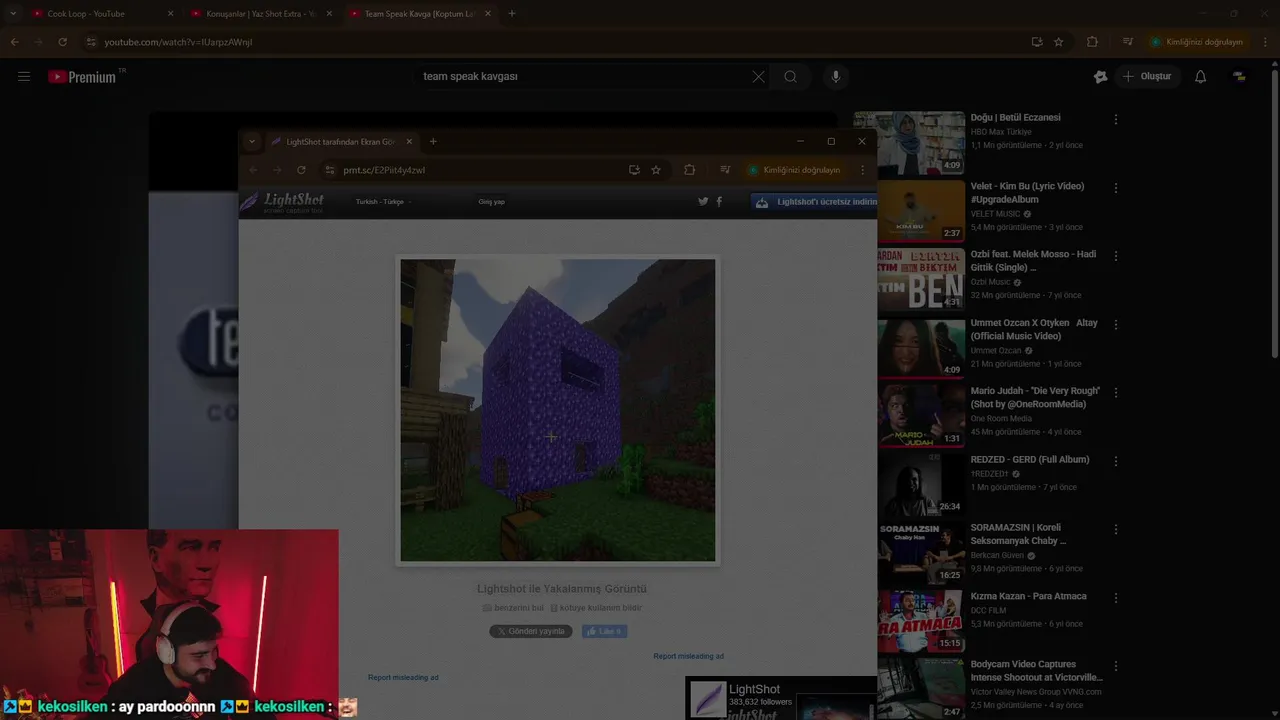Bookmark the prnt.sc page with star icon
1280x720 pixels.
656,170
